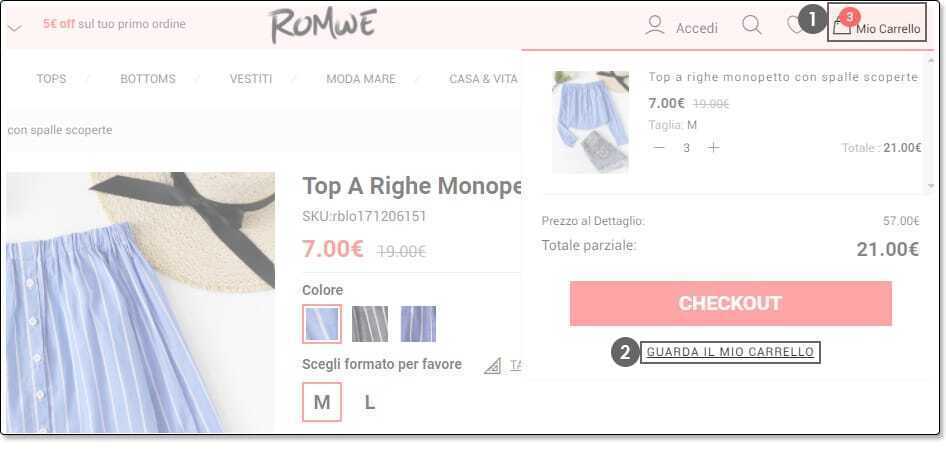The height and width of the screenshot is (450, 946).
Task: Click the CHECKOUT button
Action: tap(731, 303)
